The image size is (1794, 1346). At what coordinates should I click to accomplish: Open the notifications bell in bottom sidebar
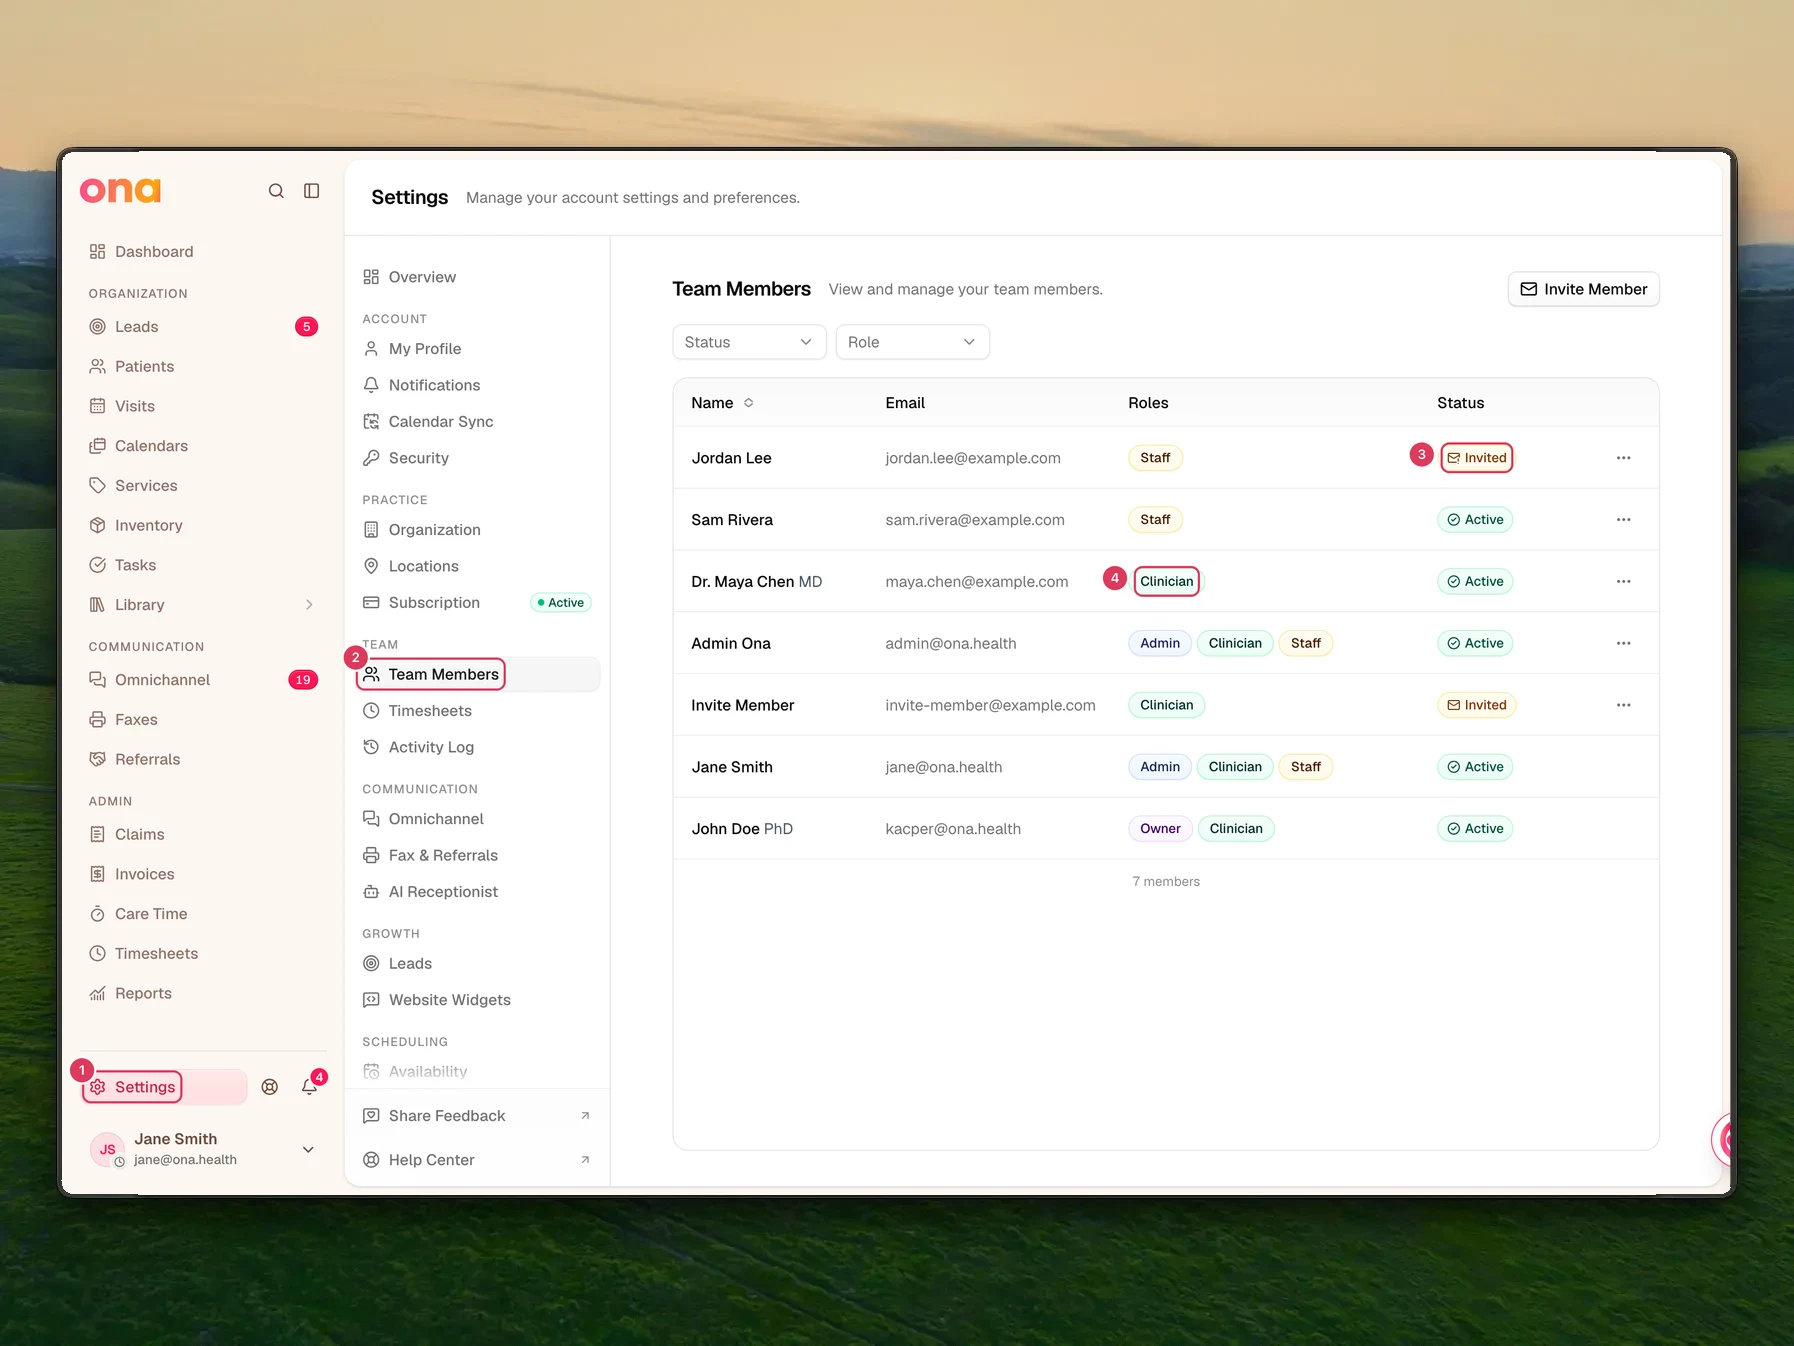click(x=310, y=1087)
